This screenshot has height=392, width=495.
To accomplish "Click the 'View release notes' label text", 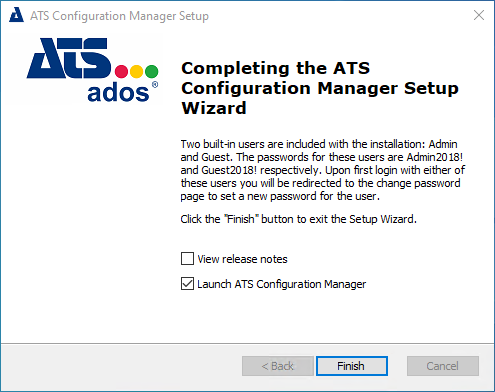I will coord(242,259).
